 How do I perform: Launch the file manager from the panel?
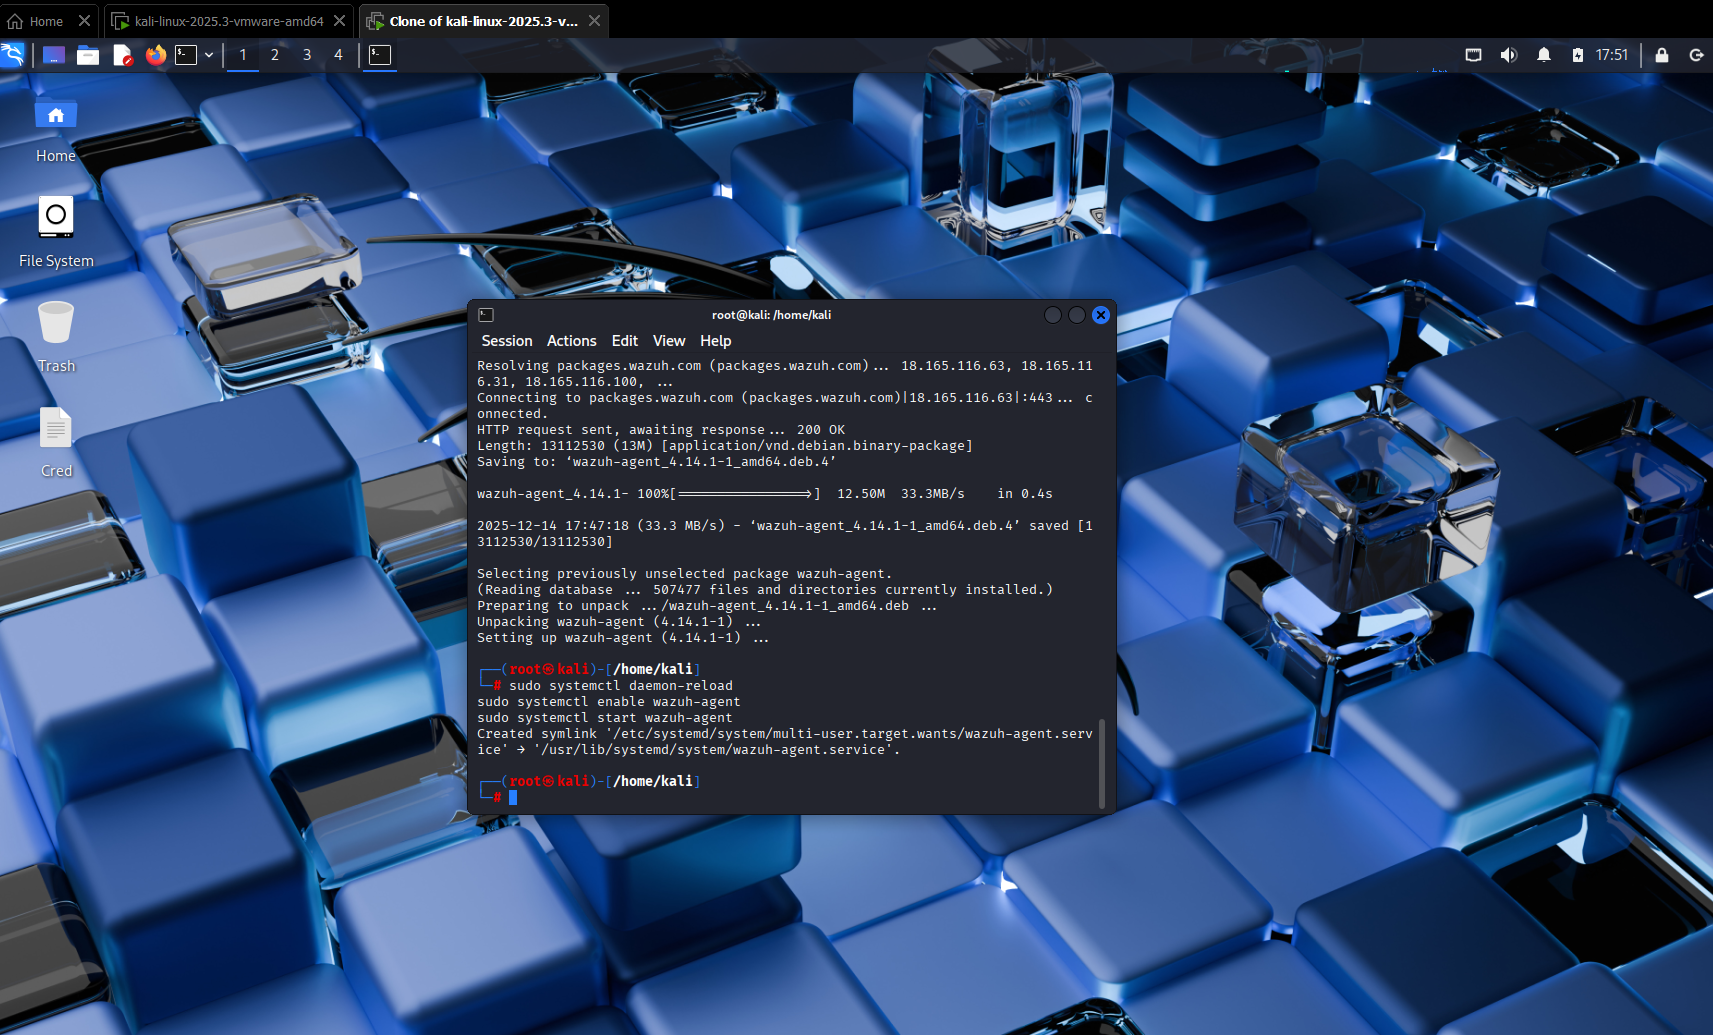click(88, 55)
